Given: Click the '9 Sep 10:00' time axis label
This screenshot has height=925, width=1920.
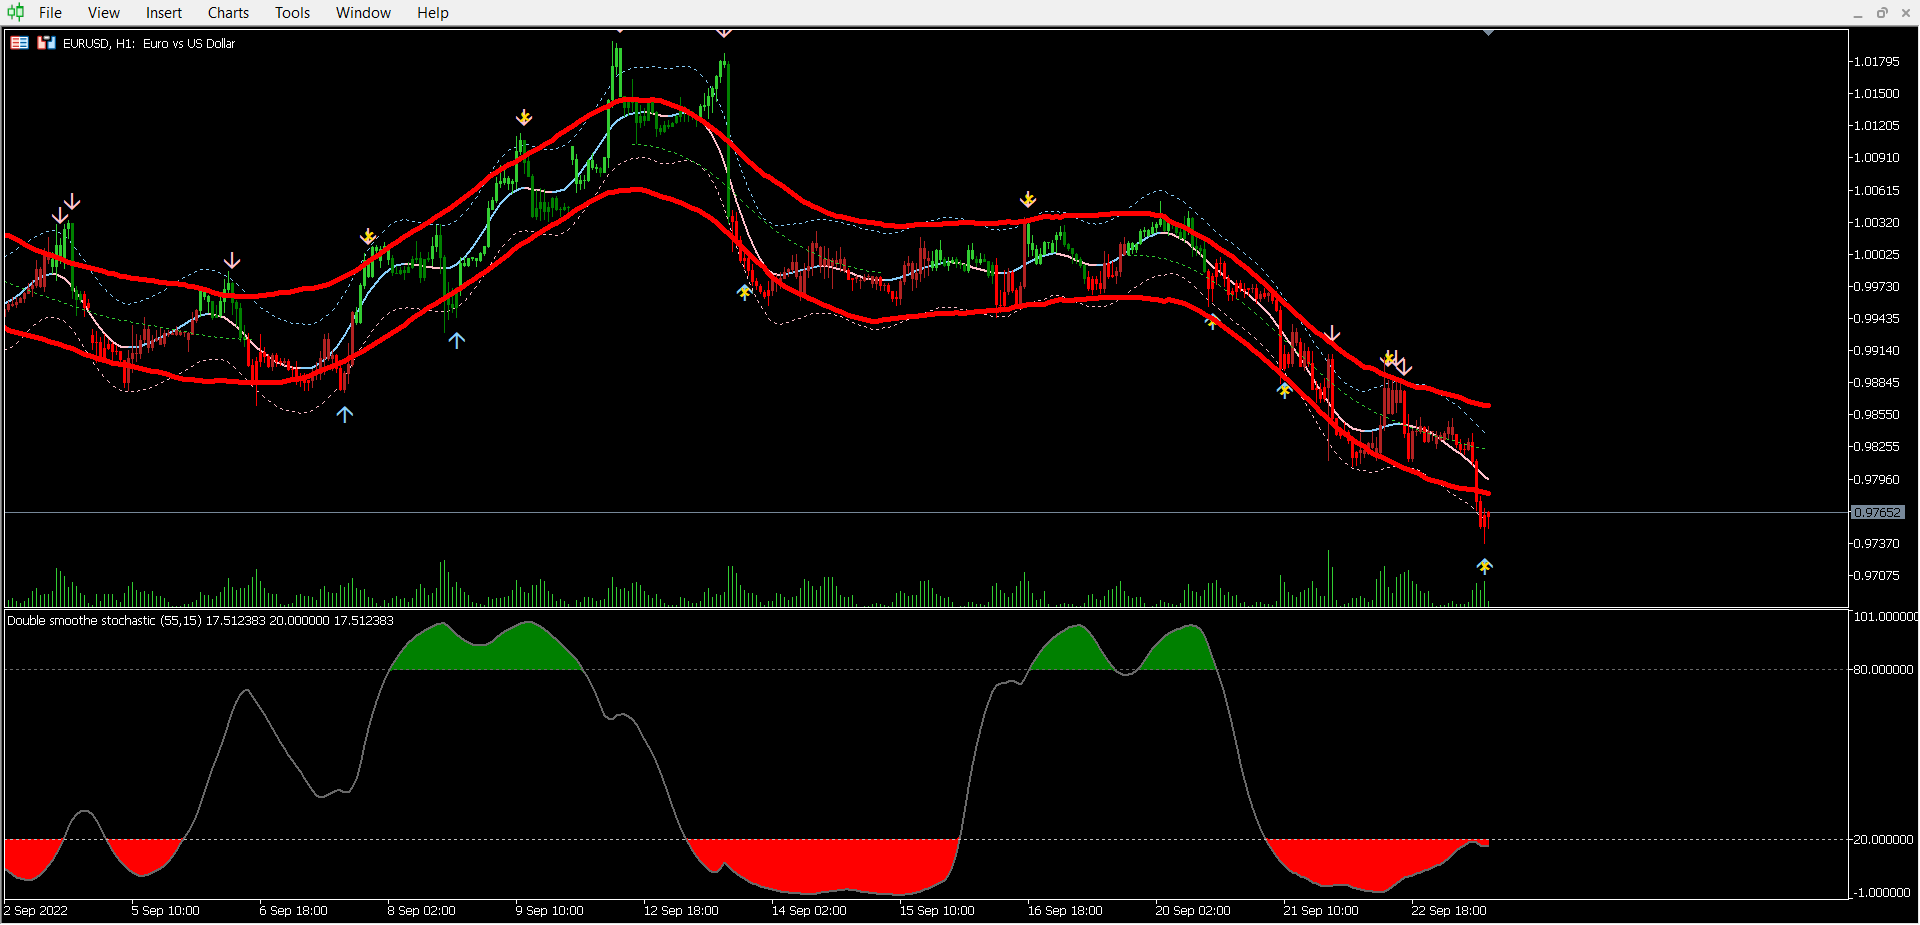Looking at the screenshot, I should [x=549, y=911].
